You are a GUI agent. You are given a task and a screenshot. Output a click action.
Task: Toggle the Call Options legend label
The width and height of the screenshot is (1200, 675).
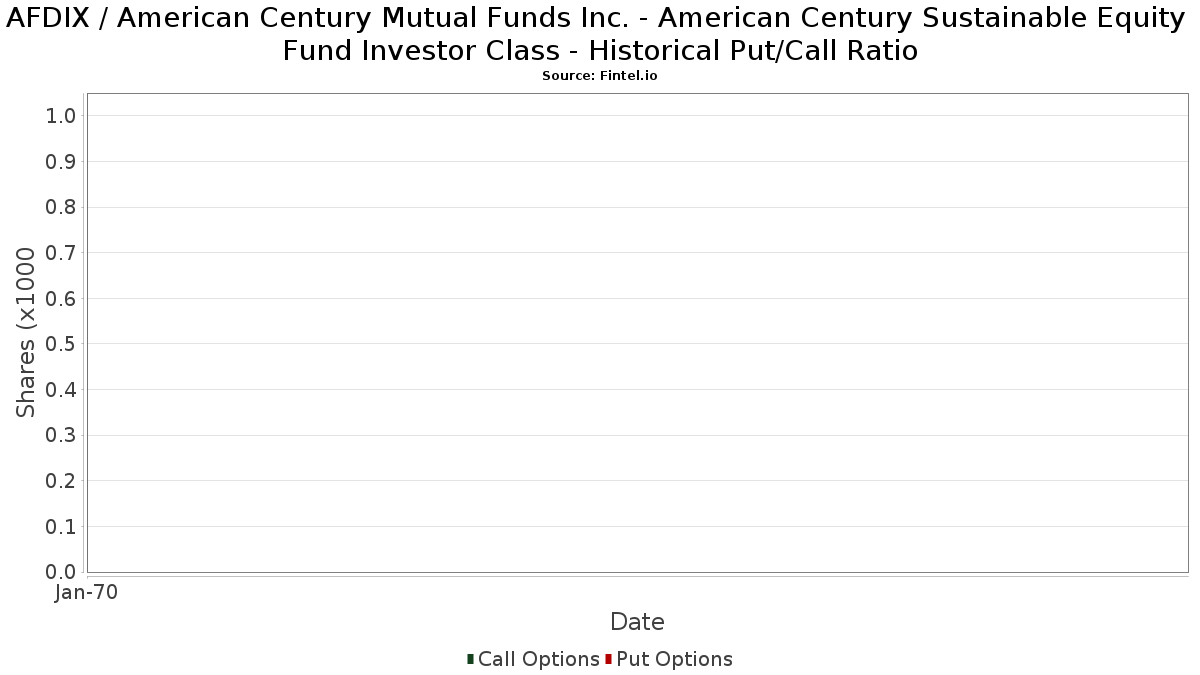[x=538, y=659]
